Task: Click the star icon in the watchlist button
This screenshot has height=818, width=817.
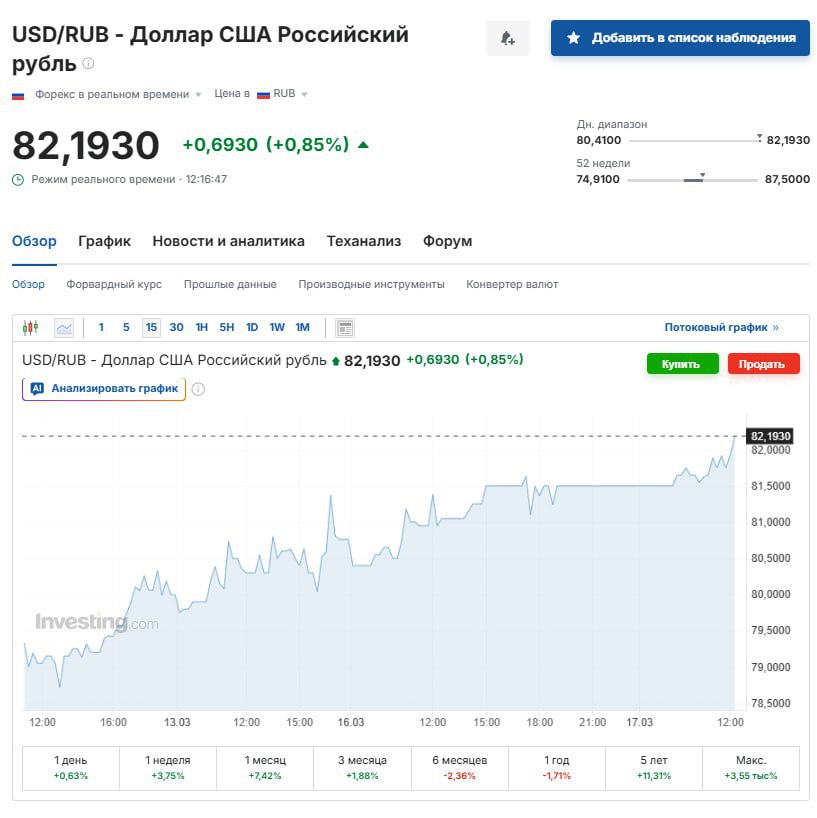Action: [573, 38]
